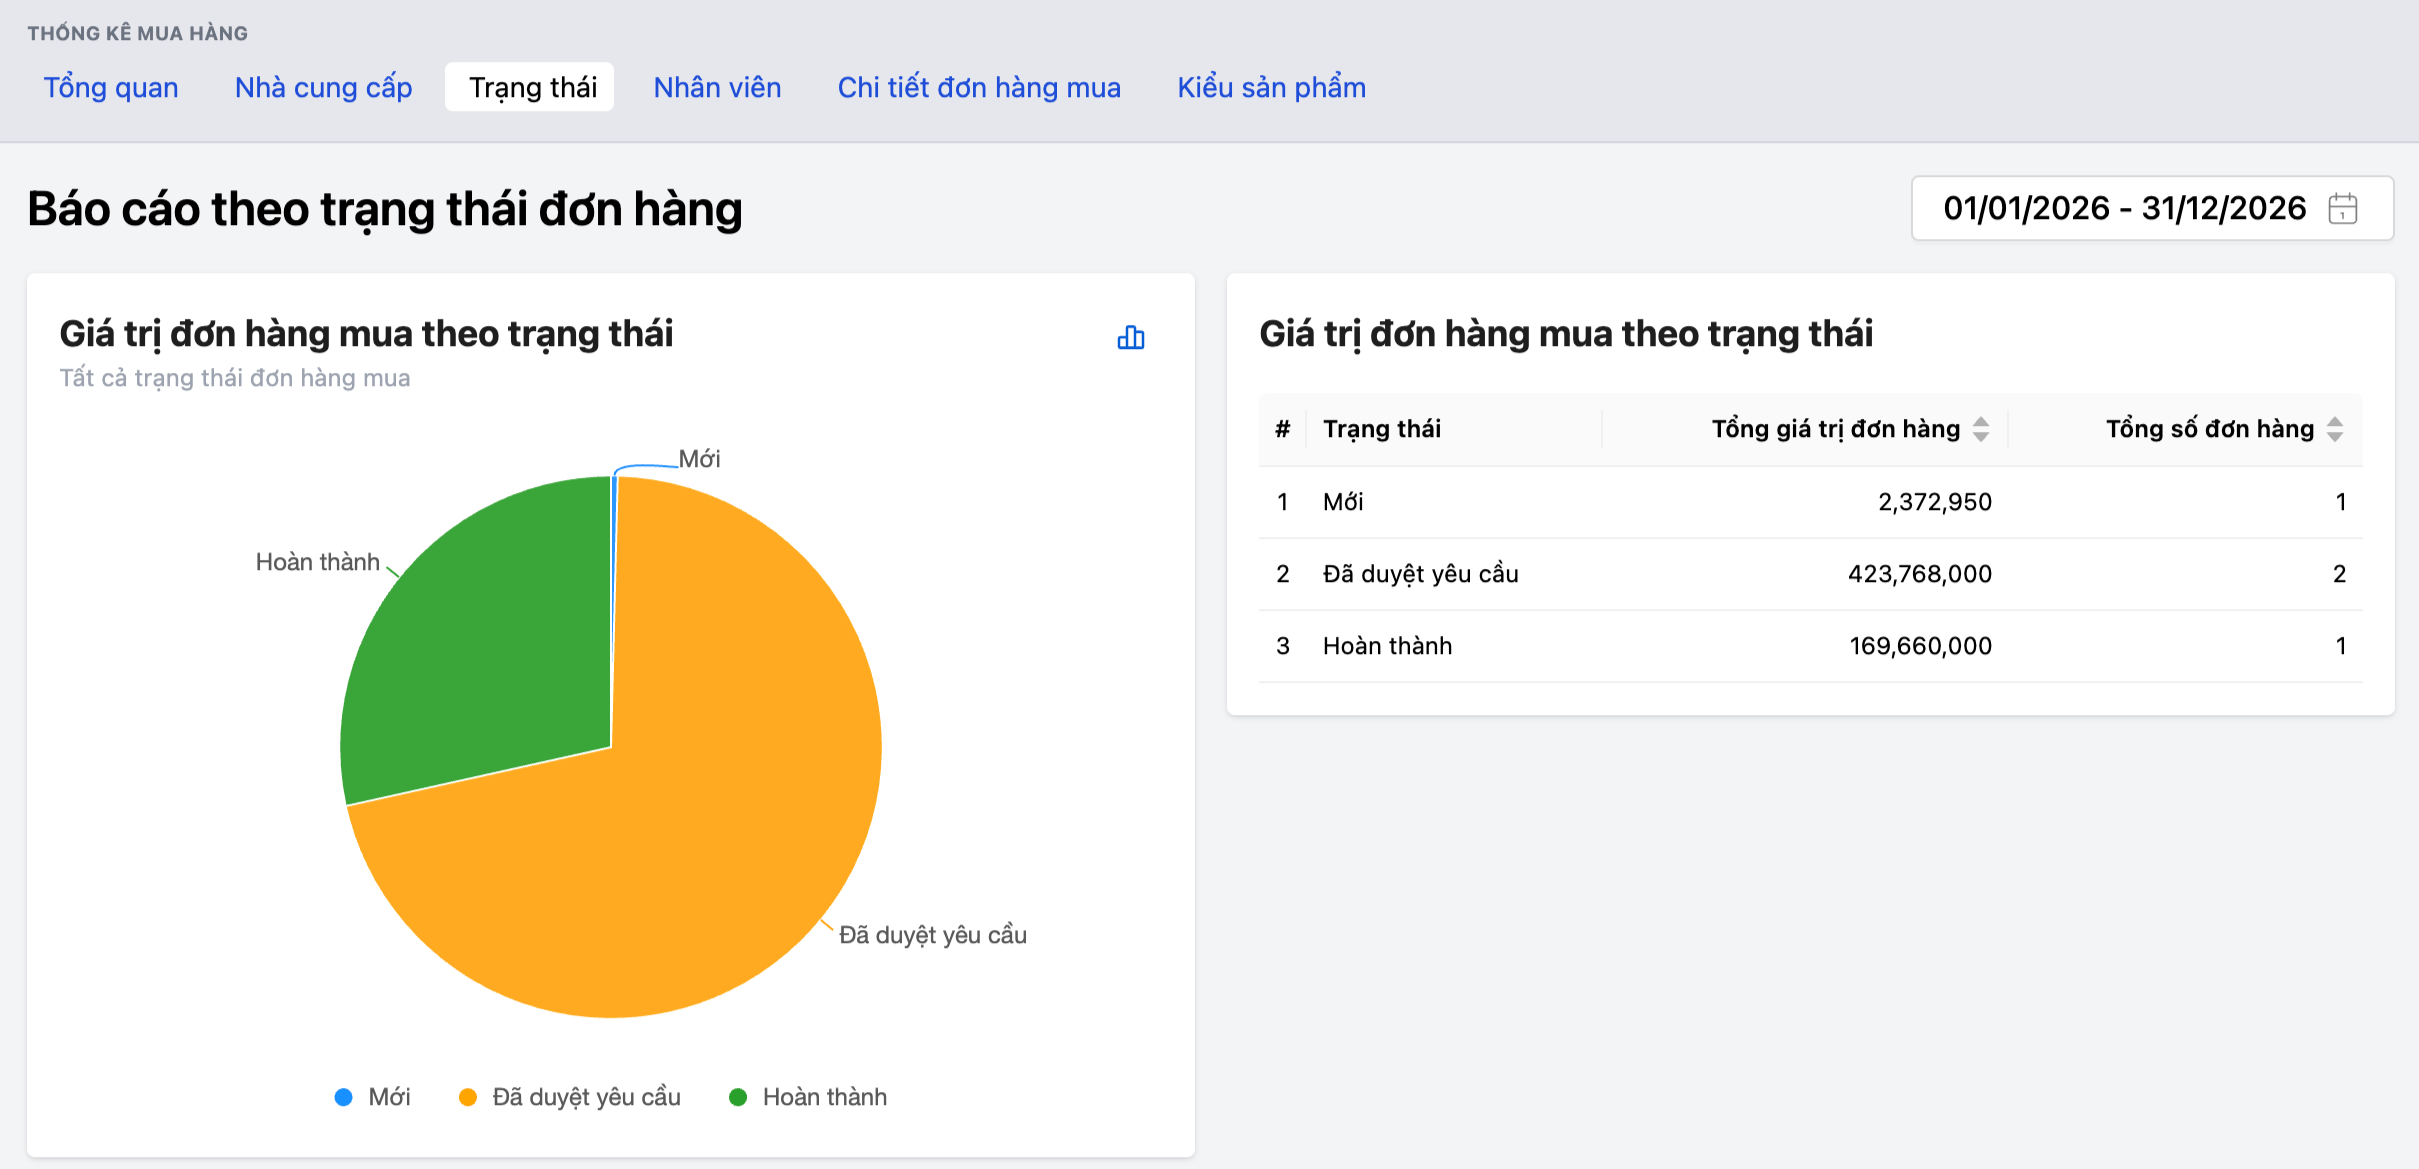Image resolution: width=2419 pixels, height=1169 pixels.
Task: Switch chart to bar chart view
Action: click(1130, 338)
